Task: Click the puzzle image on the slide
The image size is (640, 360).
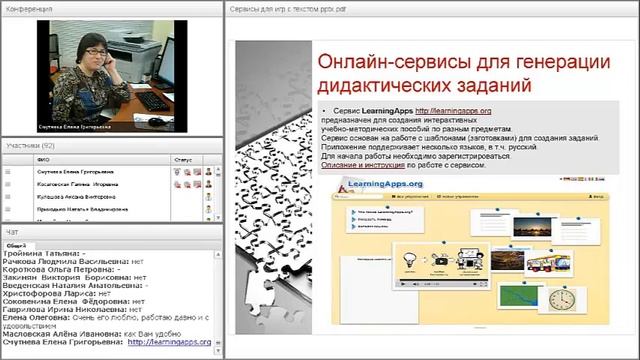Action: click(273, 187)
